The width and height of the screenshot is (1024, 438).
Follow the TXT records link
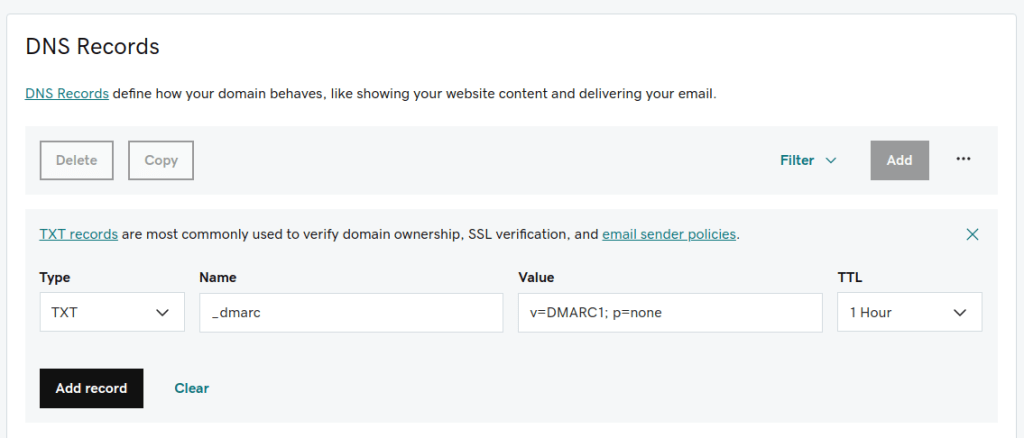coord(79,235)
